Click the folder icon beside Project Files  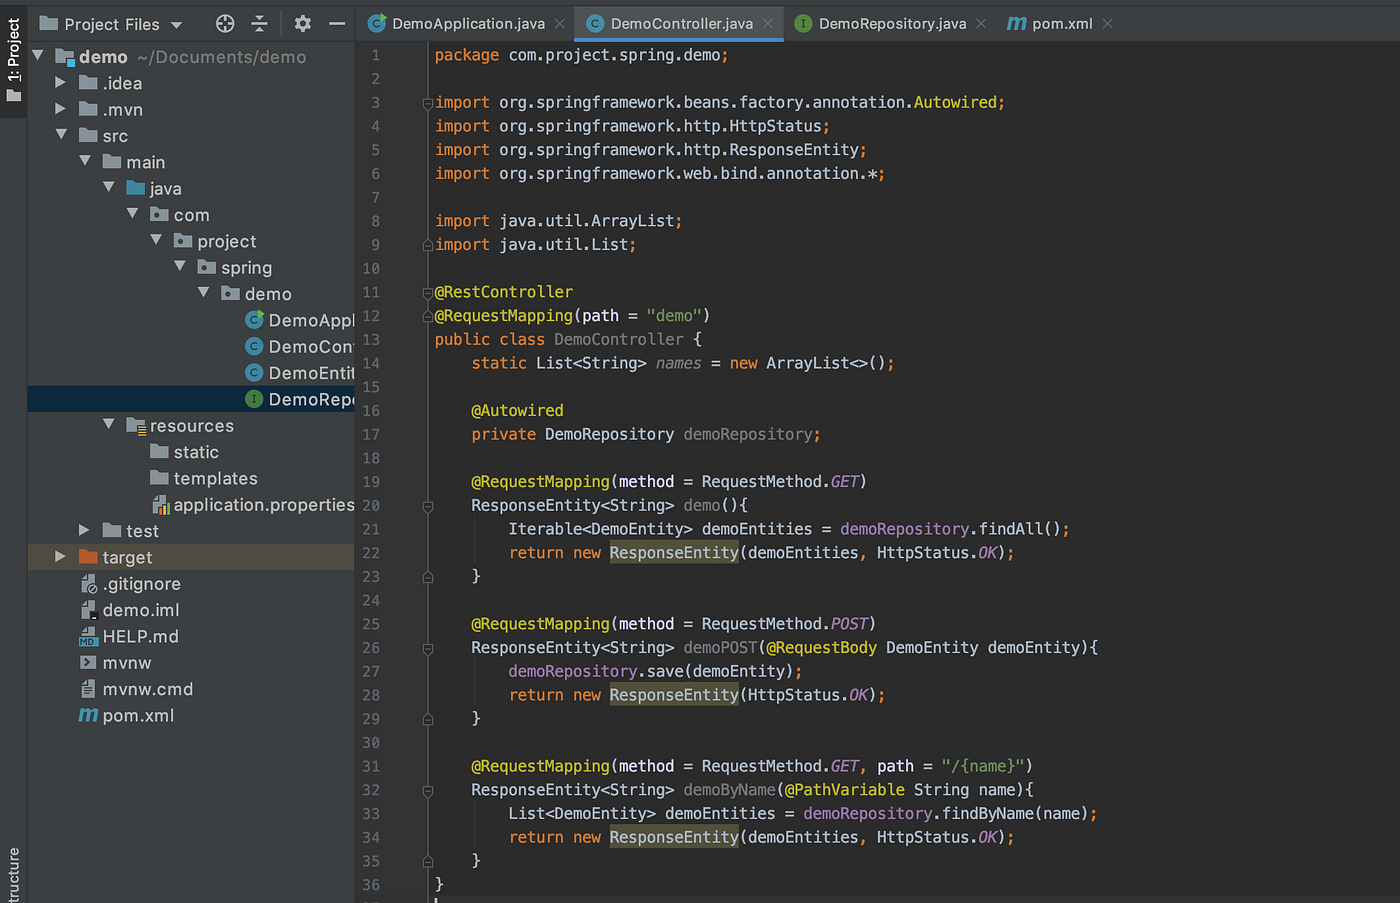click(51, 23)
